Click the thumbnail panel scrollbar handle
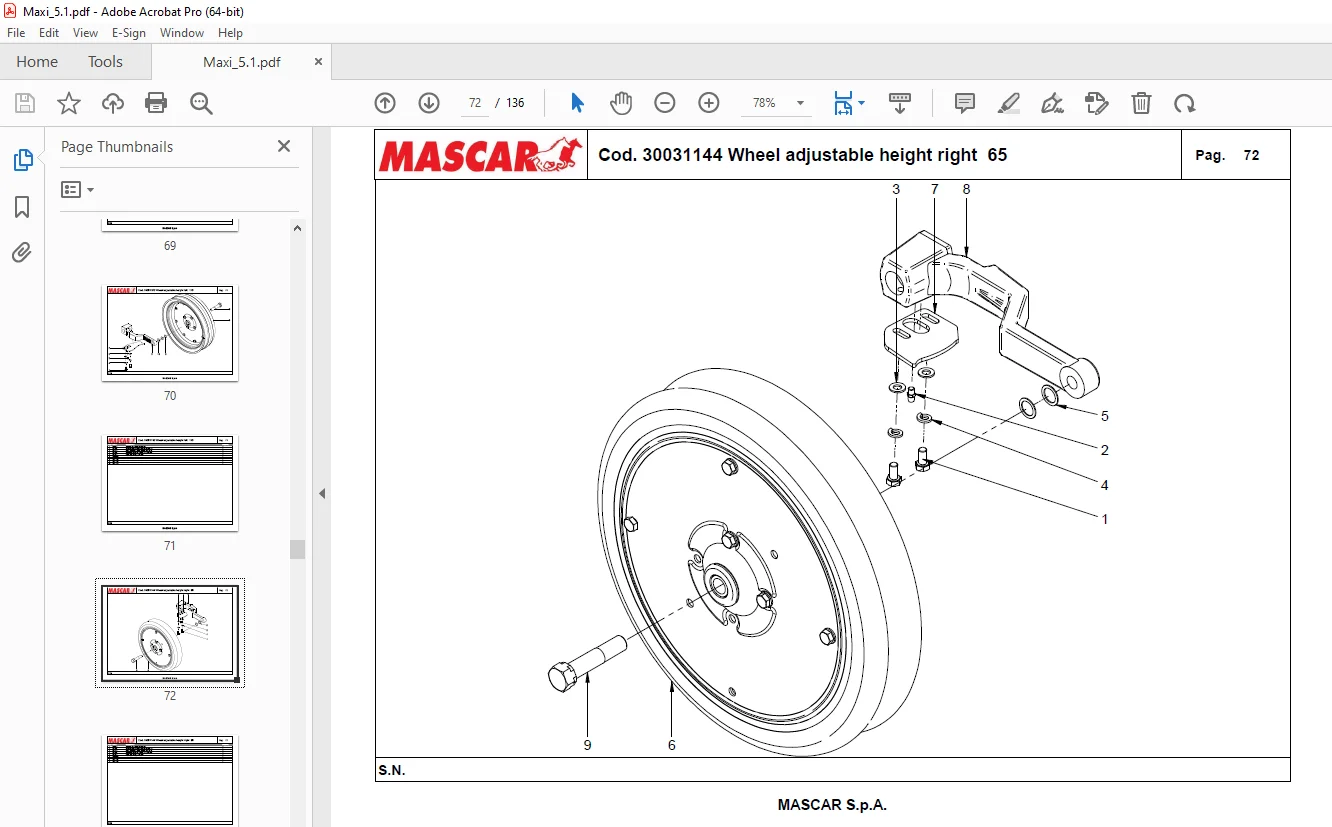The height and width of the screenshot is (827, 1332). (x=297, y=549)
